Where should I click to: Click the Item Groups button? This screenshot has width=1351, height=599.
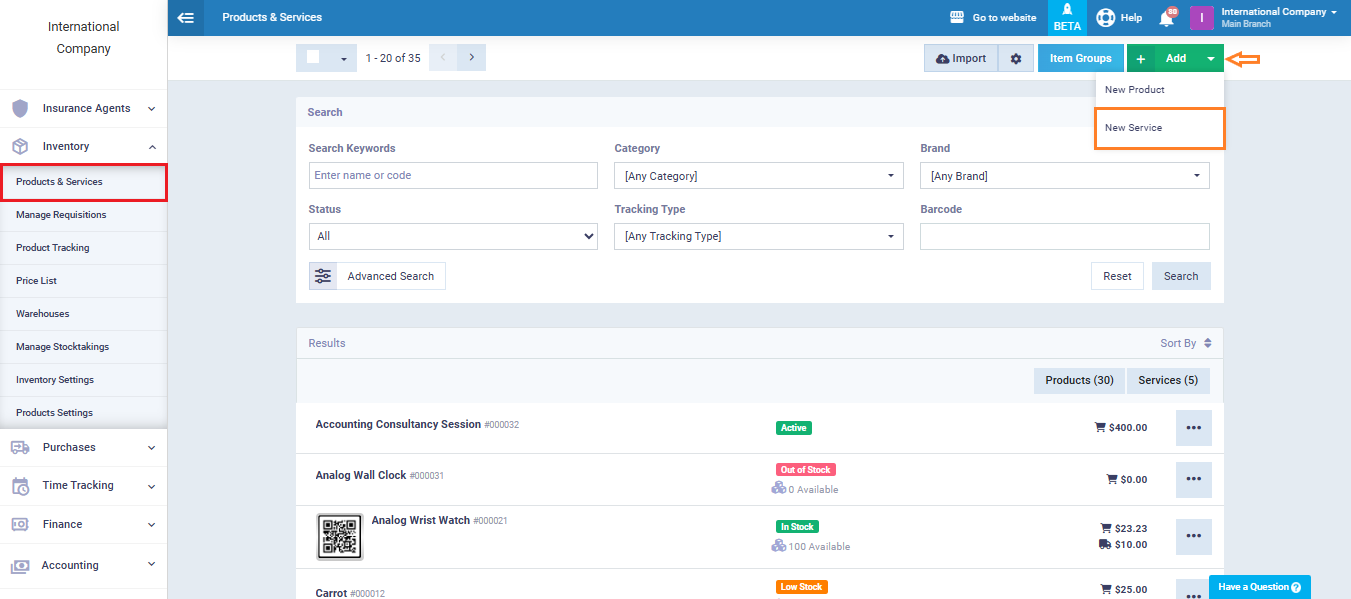tap(1080, 59)
